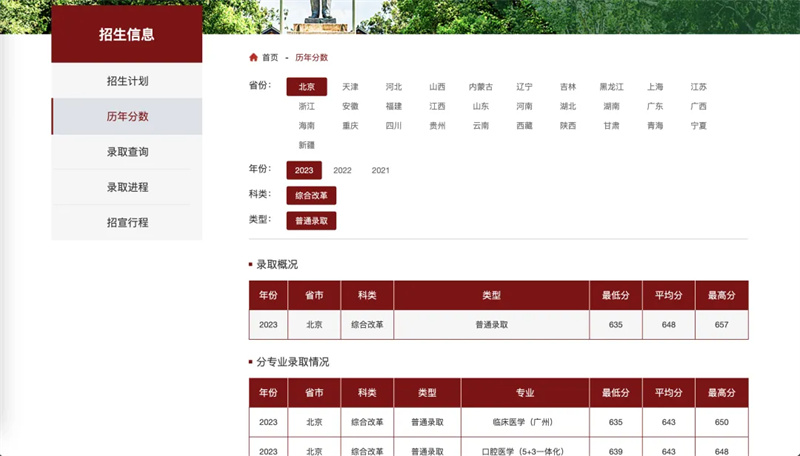
Task: Choose 陕西 province
Action: pos(568,125)
